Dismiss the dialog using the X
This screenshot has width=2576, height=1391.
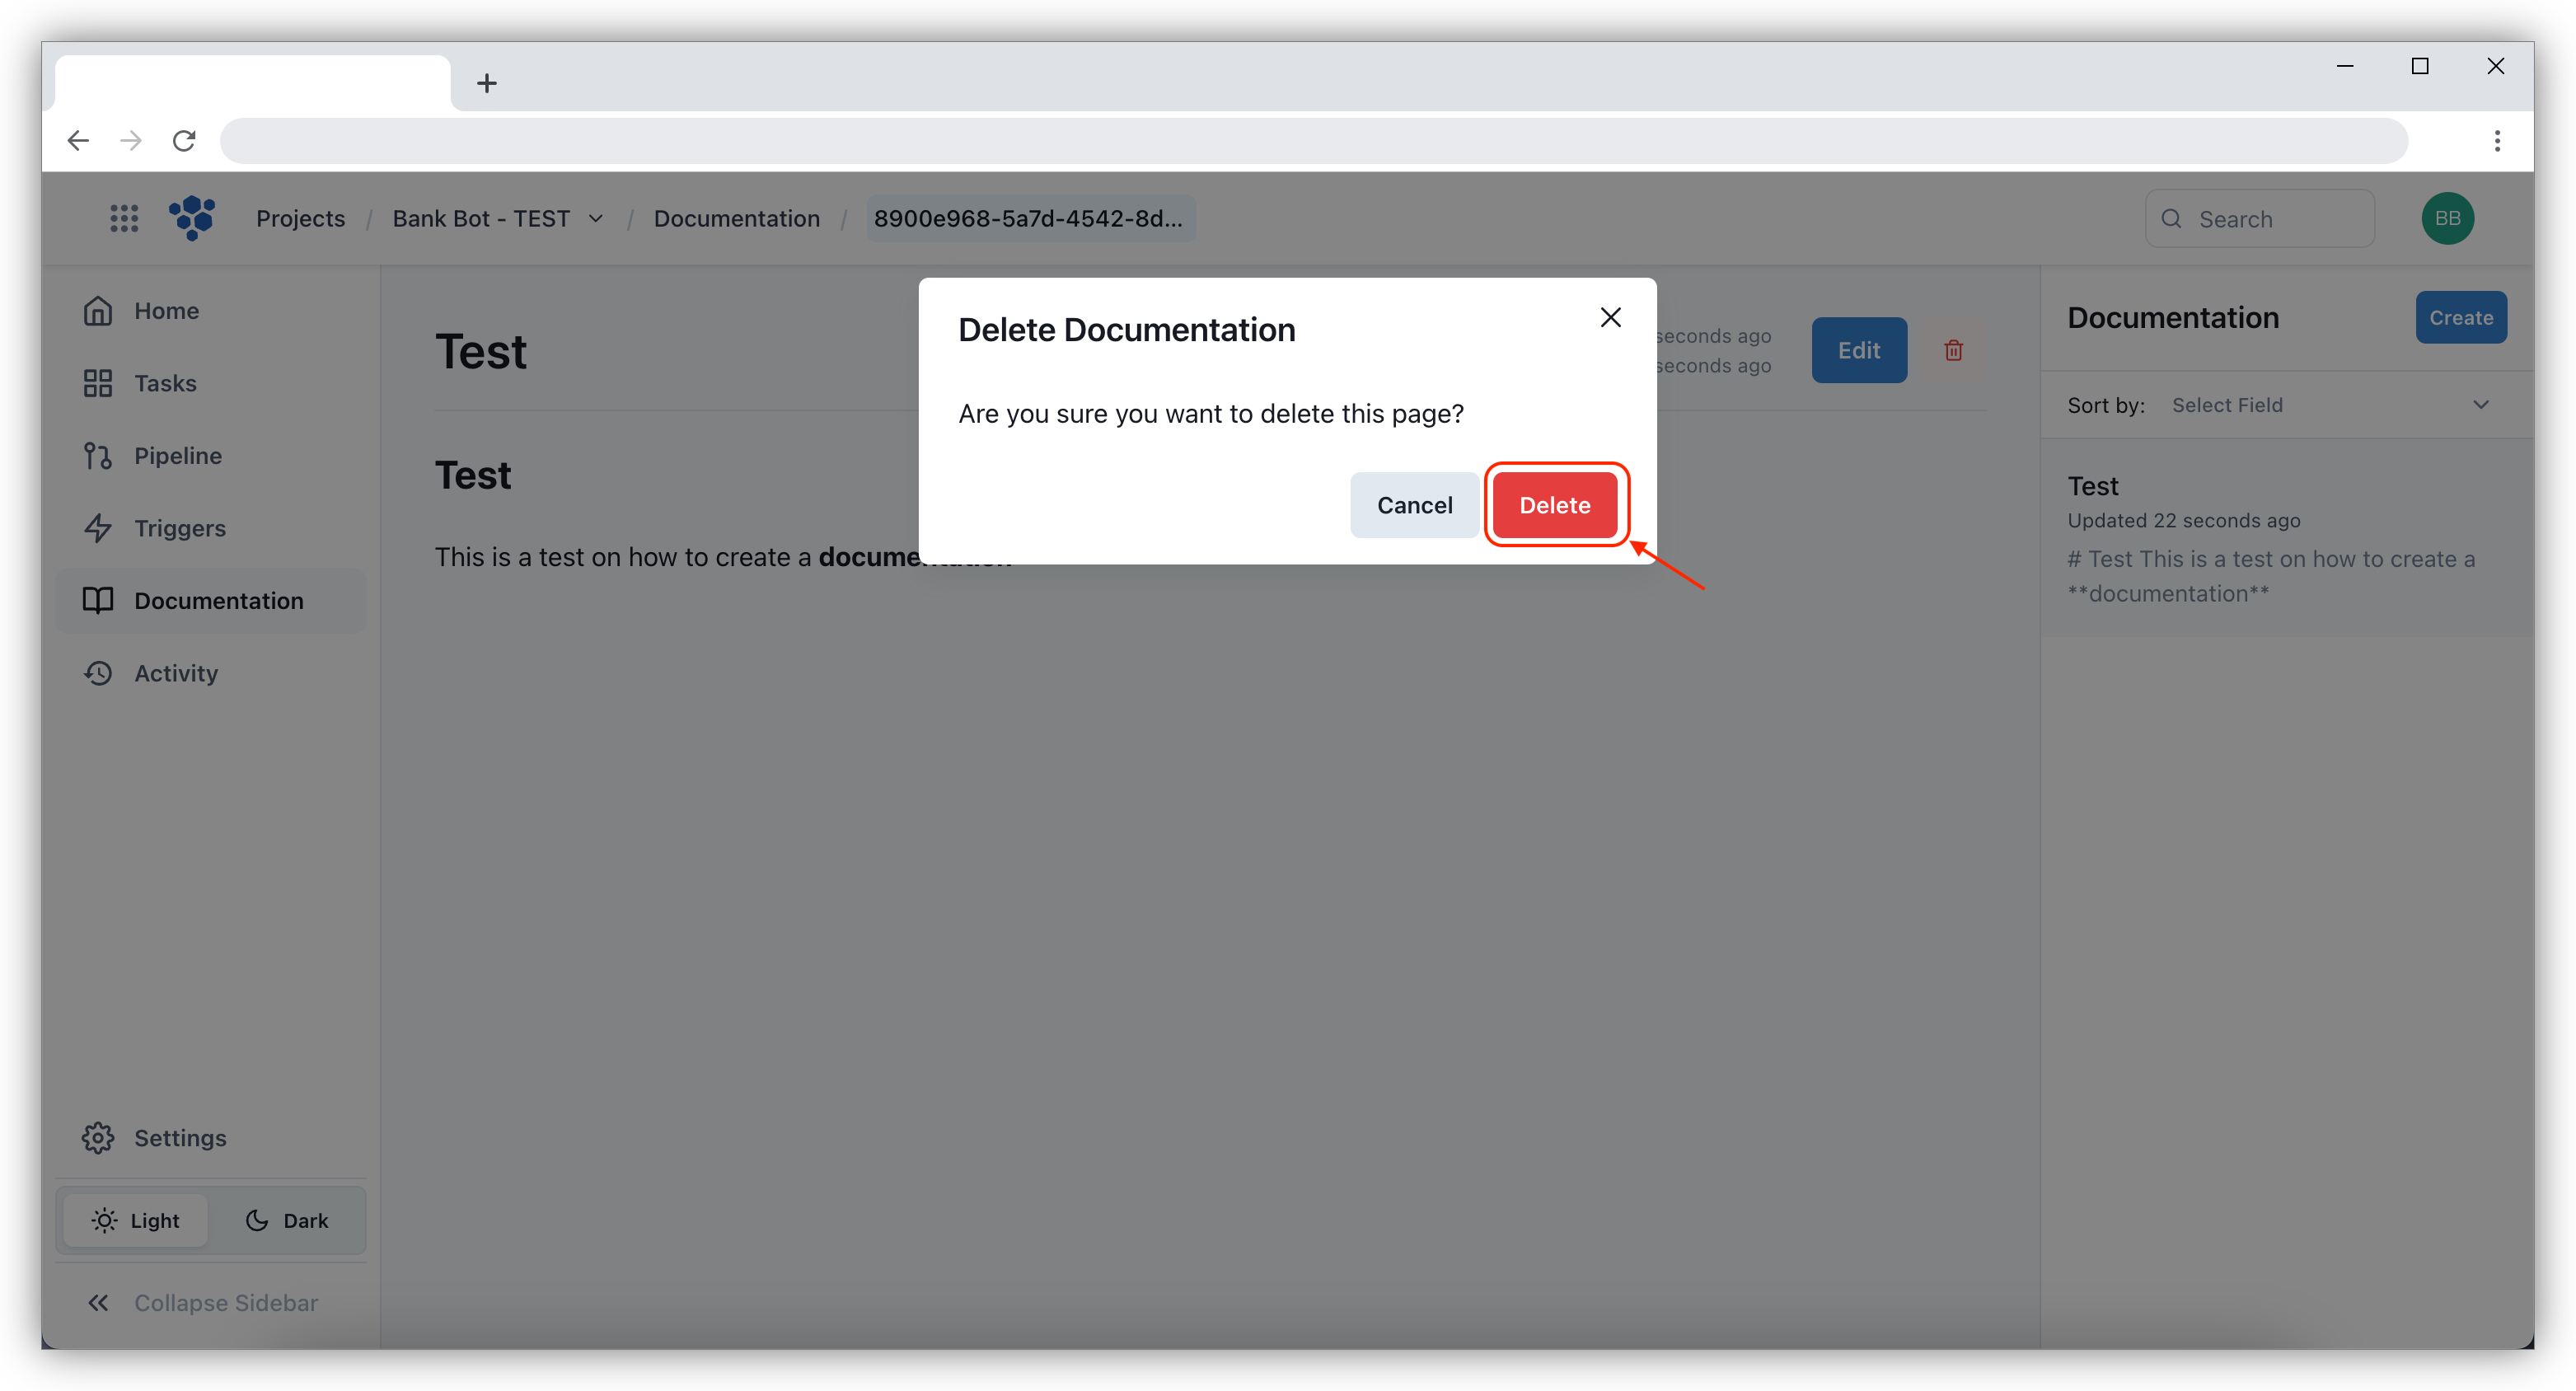[x=1610, y=317]
